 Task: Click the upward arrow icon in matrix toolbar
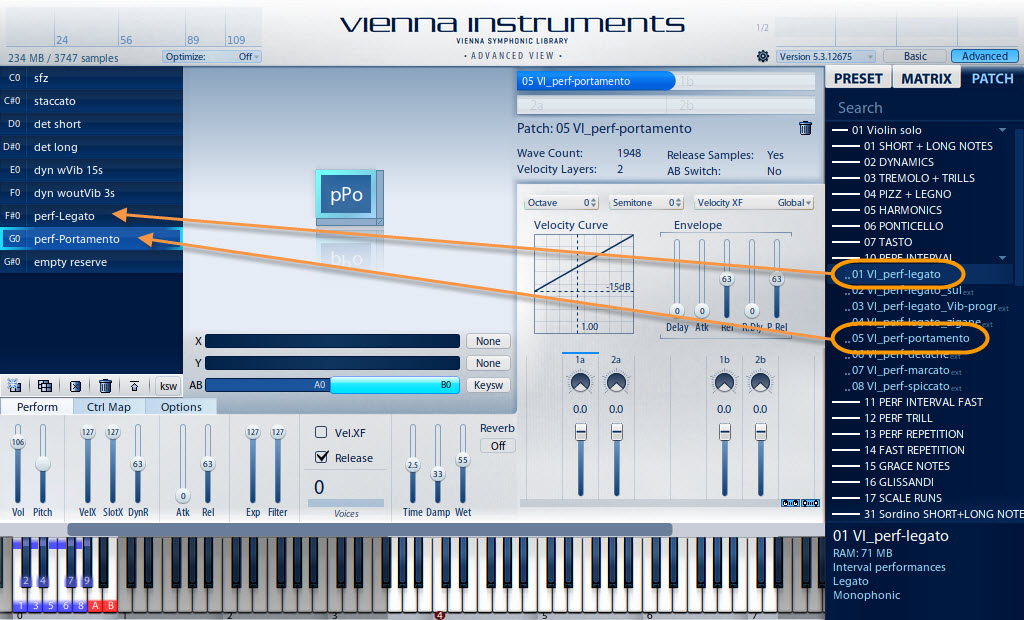(x=135, y=385)
